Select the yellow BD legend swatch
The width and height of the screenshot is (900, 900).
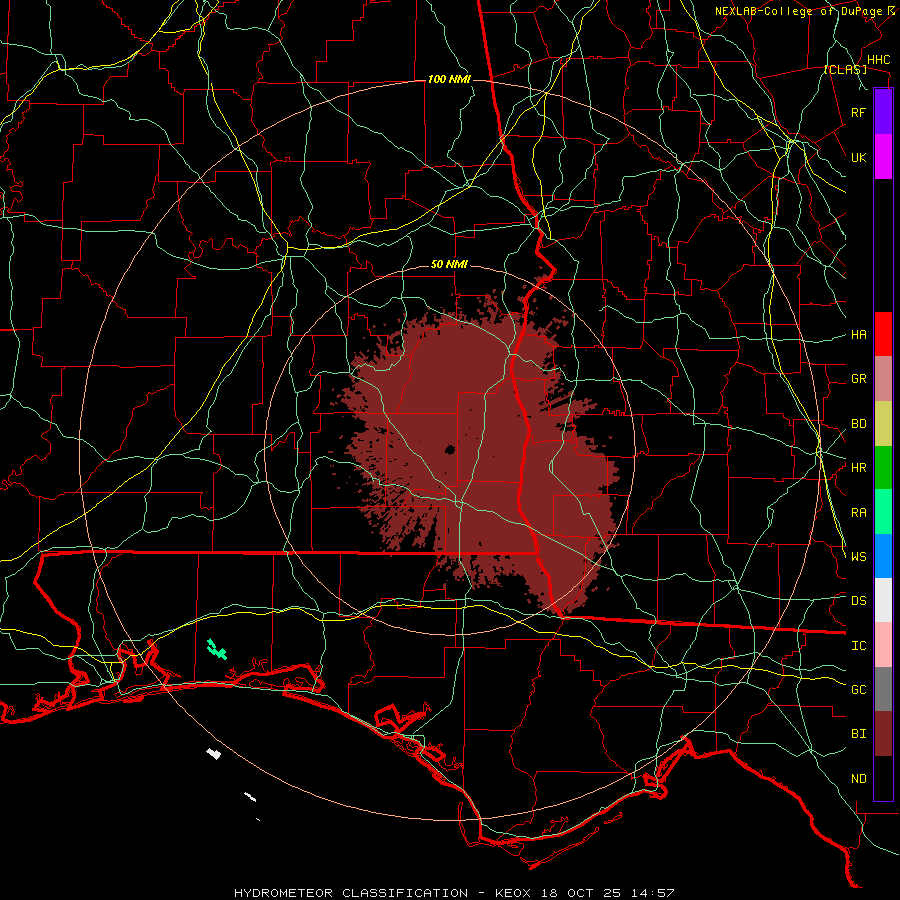coord(883,424)
